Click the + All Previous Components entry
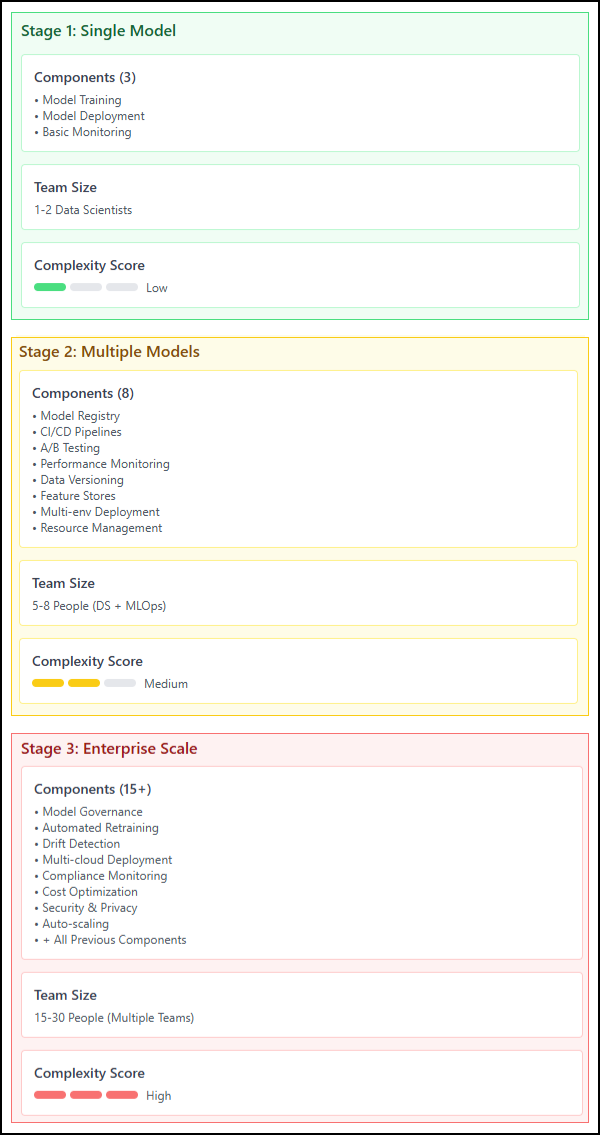The width and height of the screenshot is (600, 1135). 110,940
